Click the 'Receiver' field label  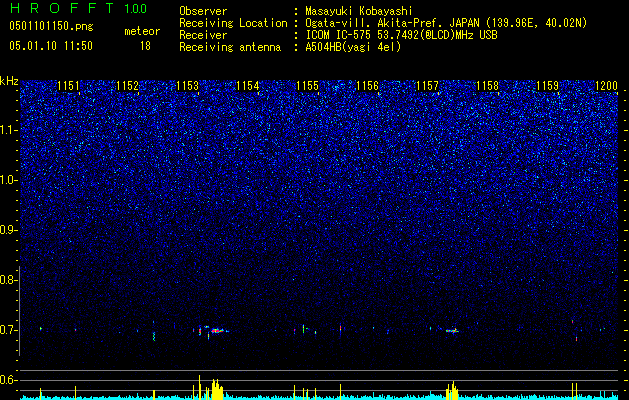coord(203,35)
